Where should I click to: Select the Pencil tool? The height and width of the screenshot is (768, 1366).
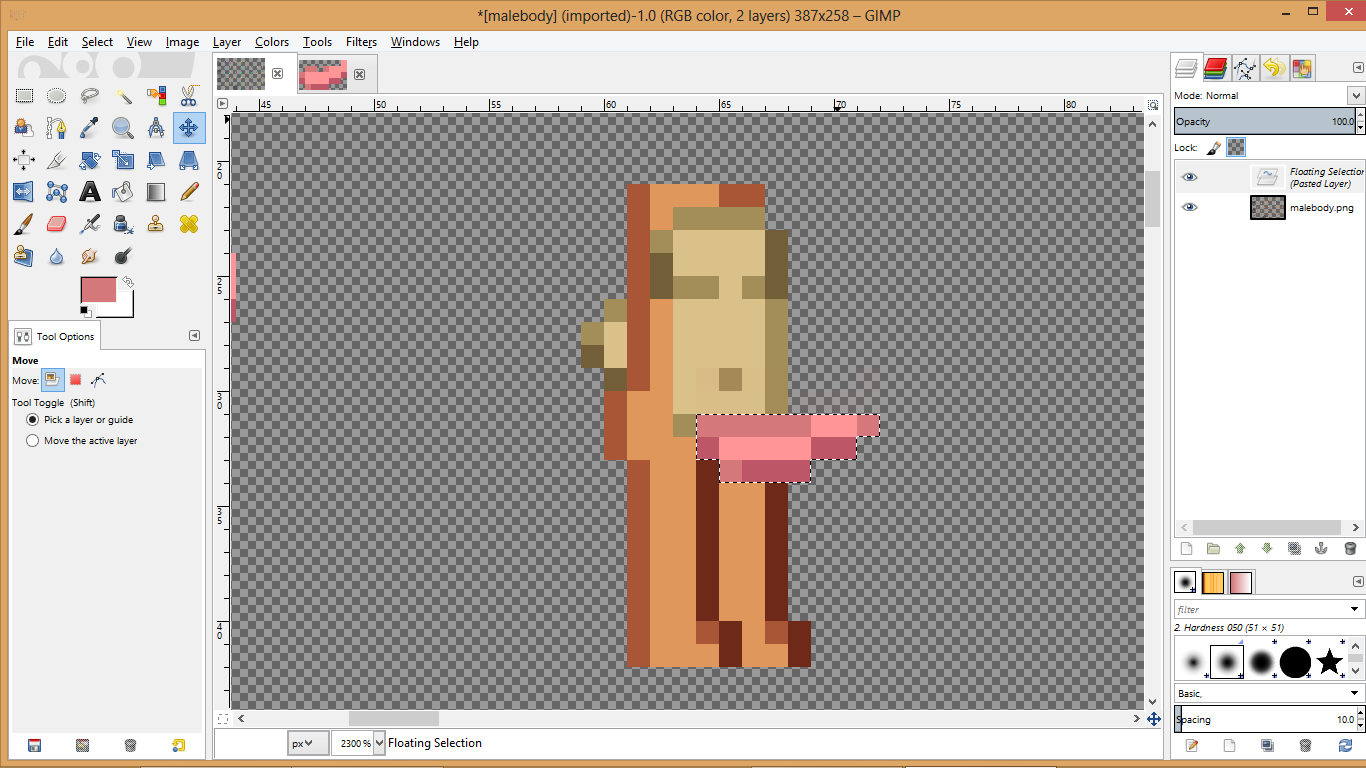[x=189, y=191]
